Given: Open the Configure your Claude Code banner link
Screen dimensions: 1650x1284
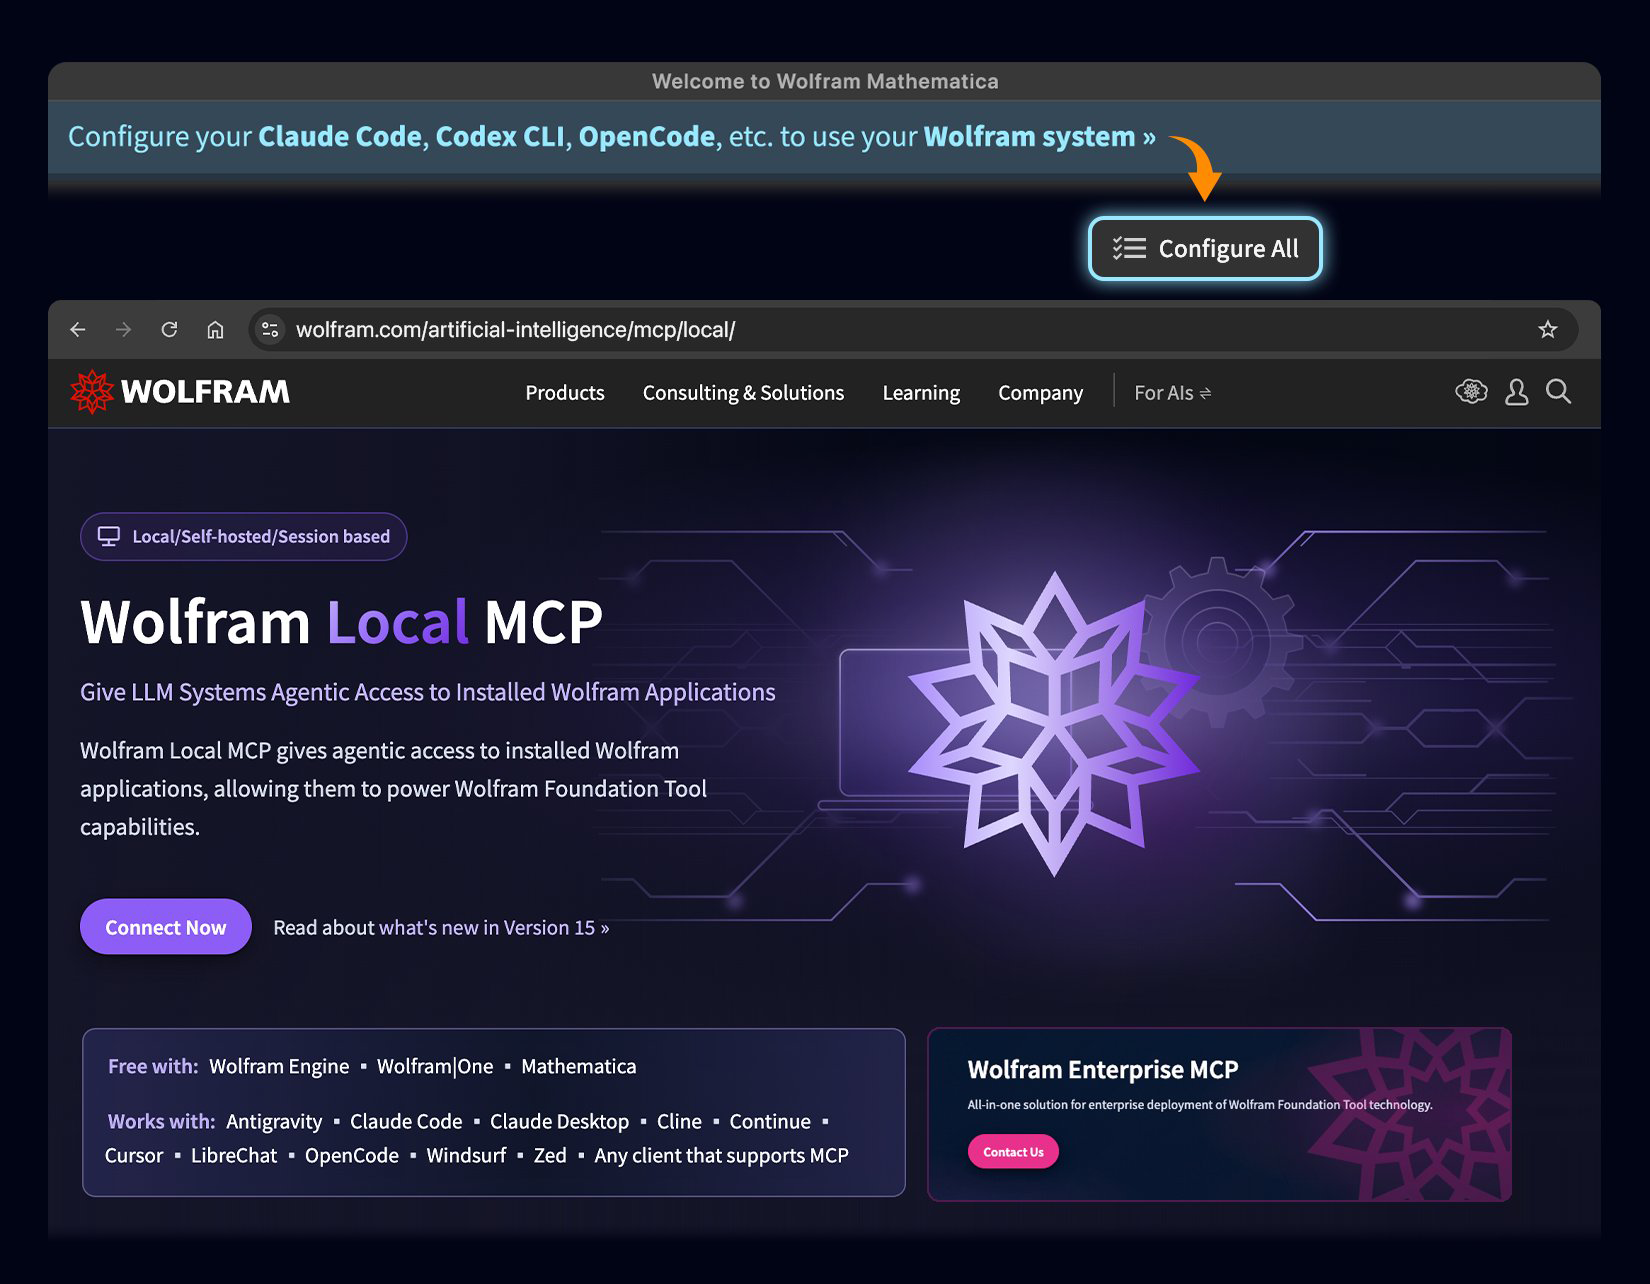Looking at the screenshot, I should [x=611, y=136].
